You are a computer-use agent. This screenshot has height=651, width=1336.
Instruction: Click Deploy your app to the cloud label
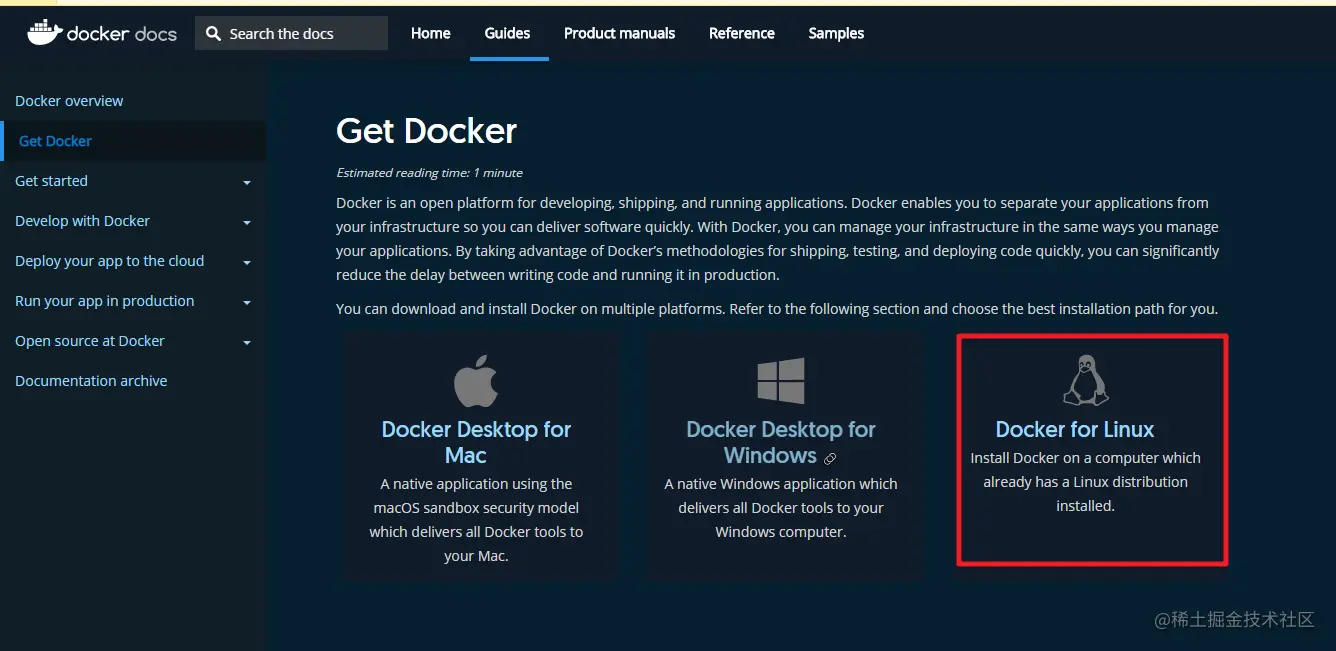click(109, 261)
